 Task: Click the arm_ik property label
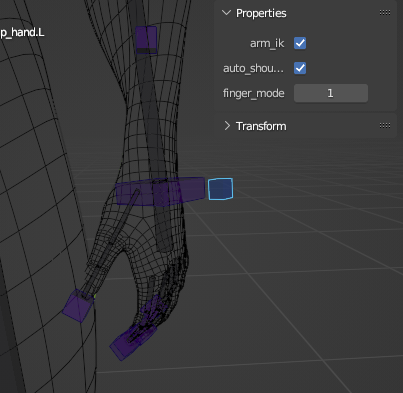click(267, 43)
